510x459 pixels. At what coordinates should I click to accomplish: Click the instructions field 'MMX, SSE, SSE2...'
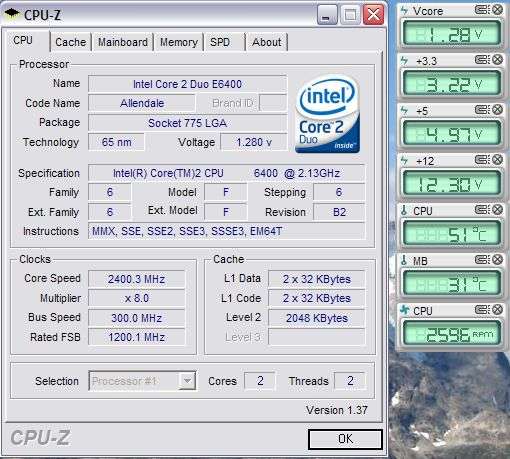(x=226, y=231)
